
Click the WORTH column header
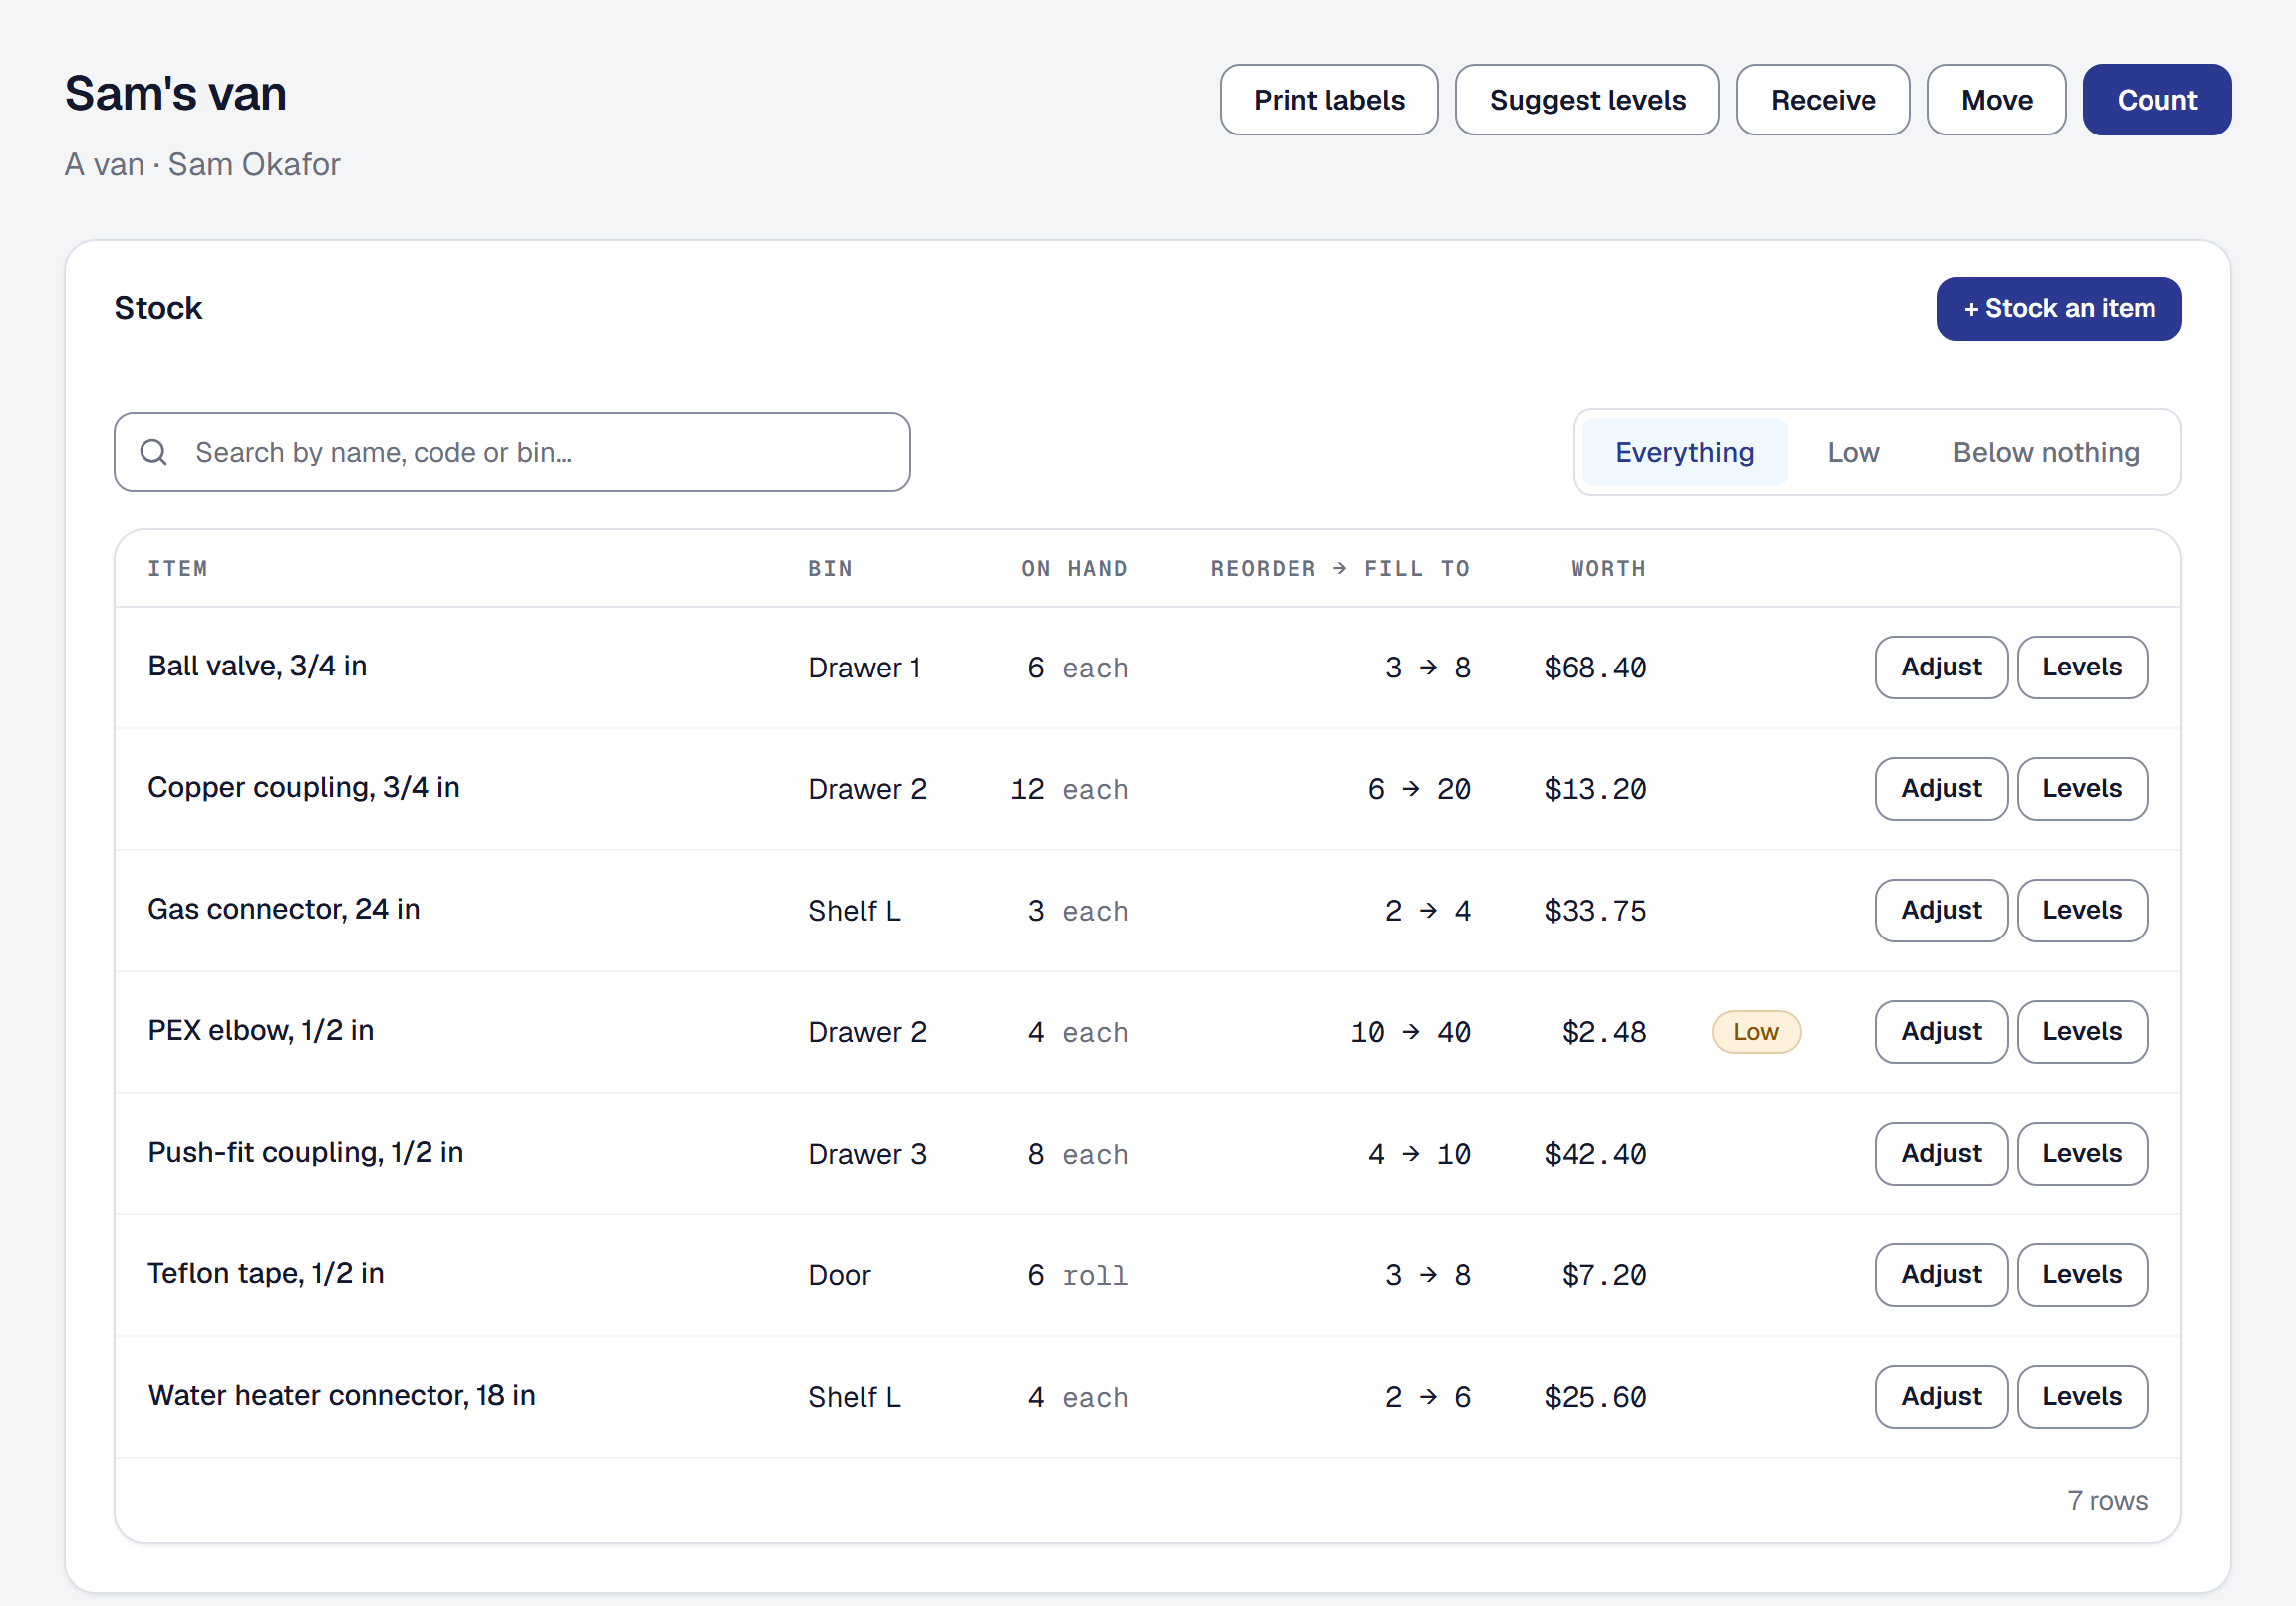pos(1607,568)
